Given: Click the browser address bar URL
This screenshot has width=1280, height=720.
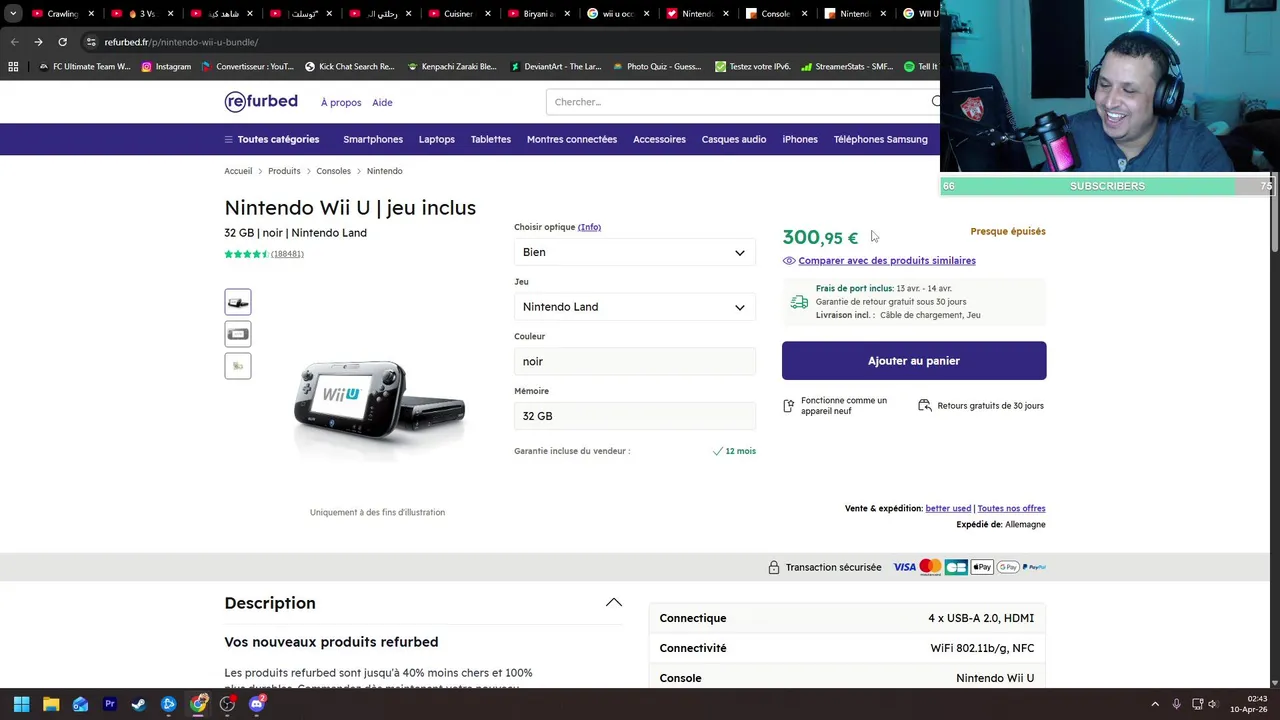Looking at the screenshot, I should coord(181,42).
